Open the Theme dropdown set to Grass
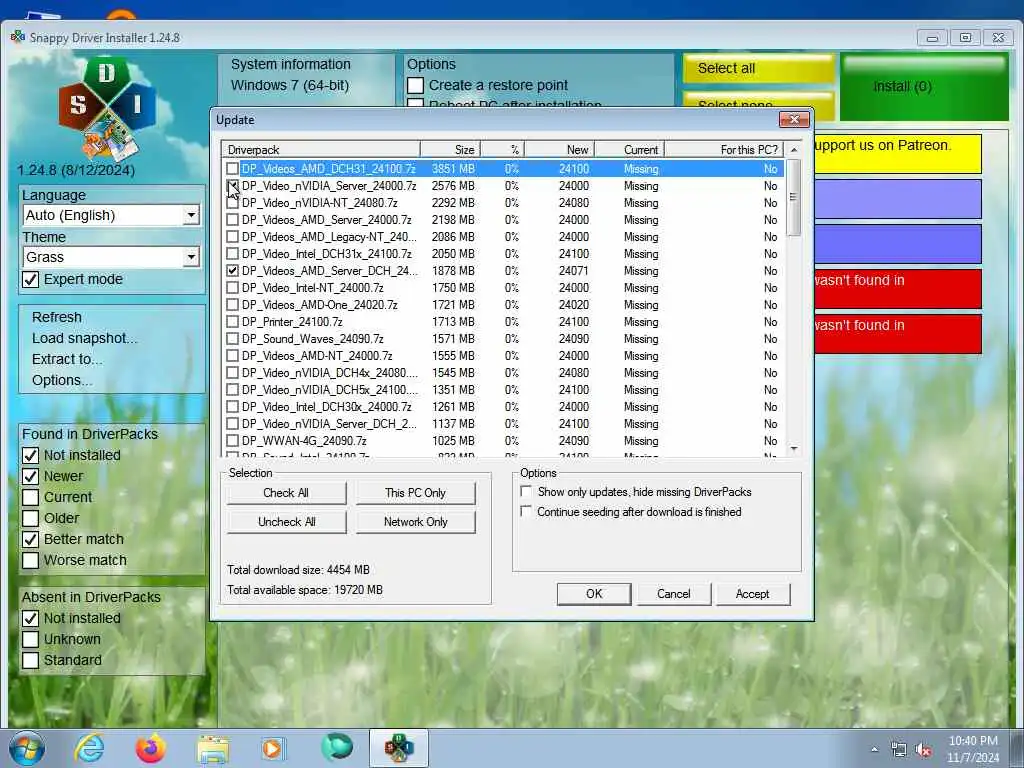 tap(111, 257)
